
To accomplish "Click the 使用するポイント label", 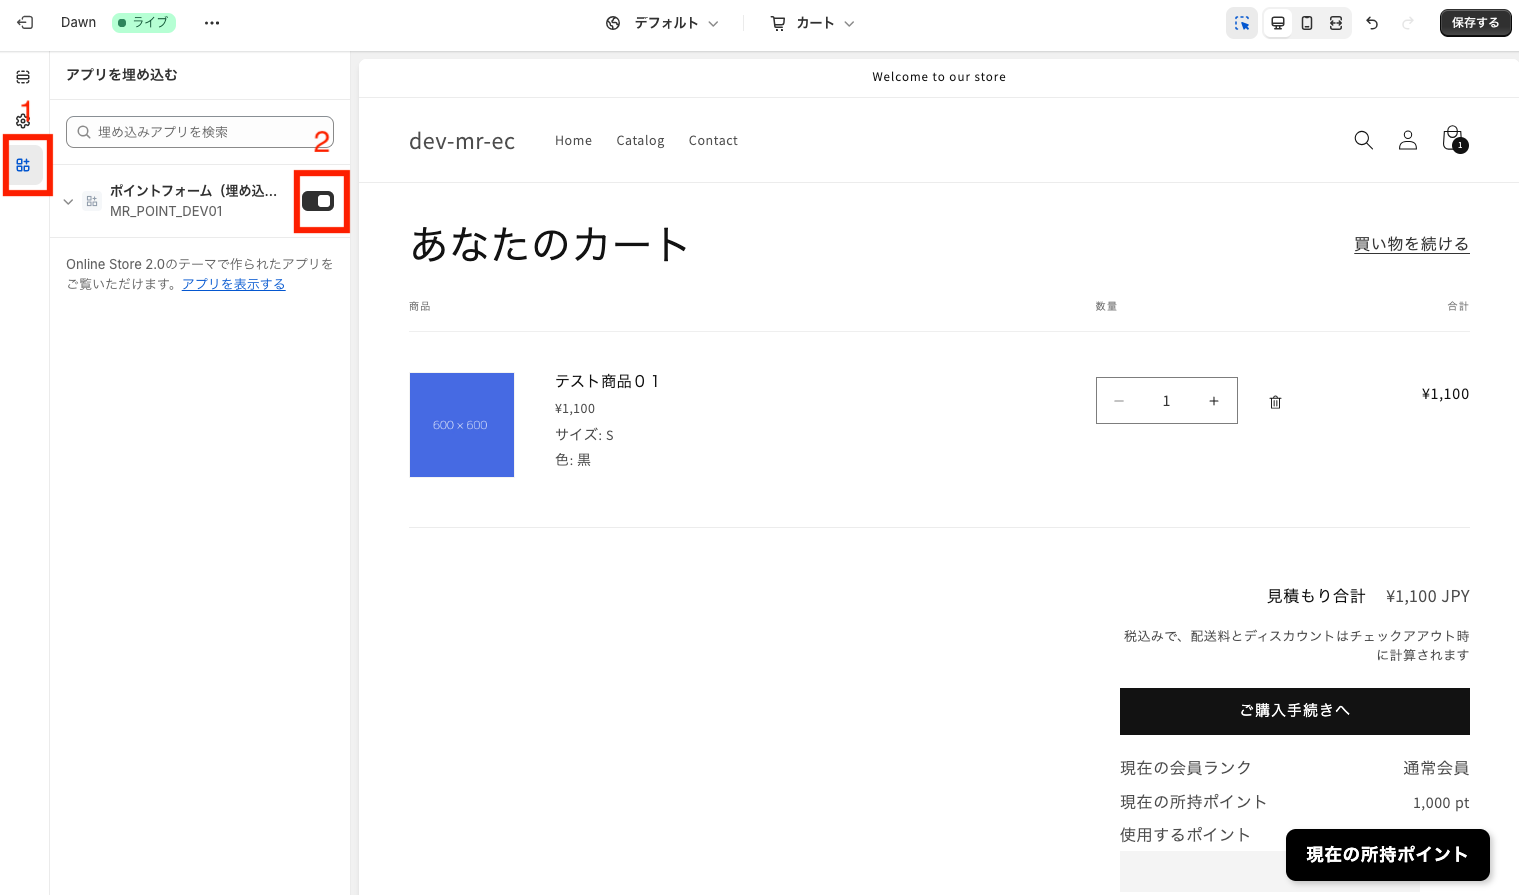I will [1185, 835].
